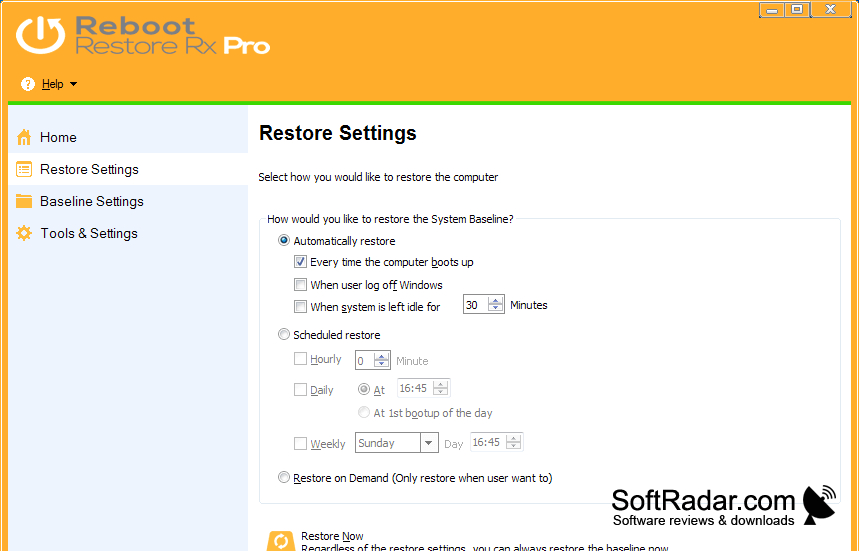Click the Reboot Restore Rx power logo
859x551 pixels.
click(41, 35)
